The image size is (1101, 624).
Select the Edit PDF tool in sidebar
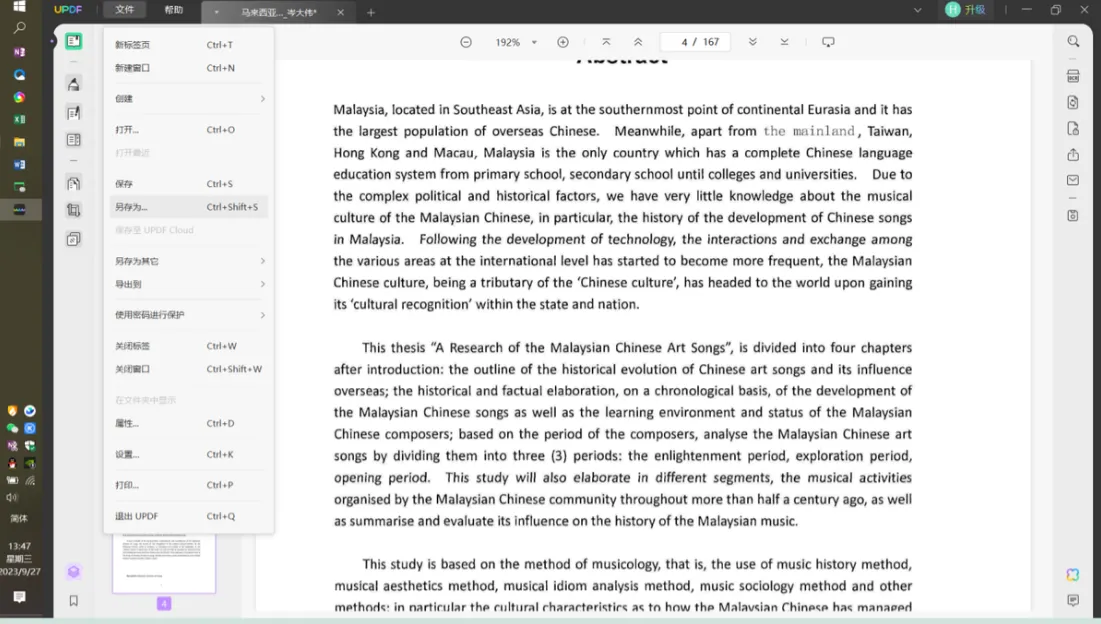74,112
